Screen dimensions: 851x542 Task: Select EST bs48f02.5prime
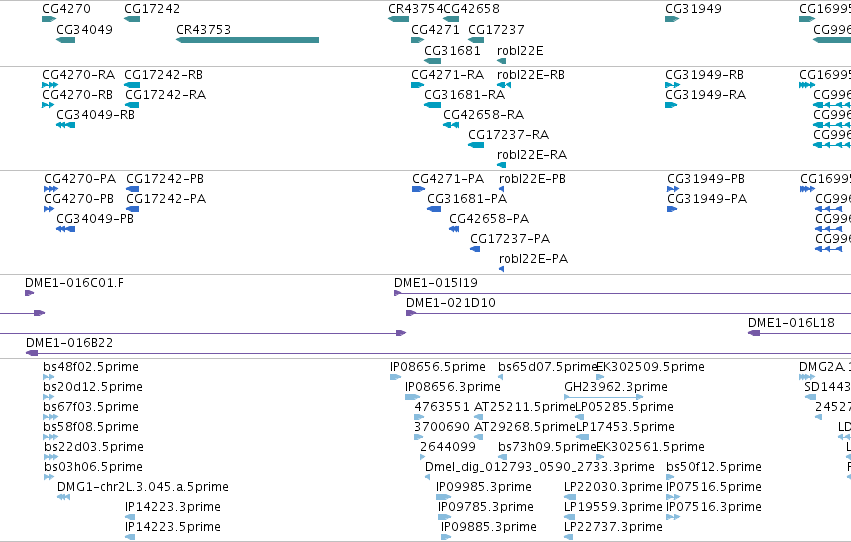(x=49, y=377)
